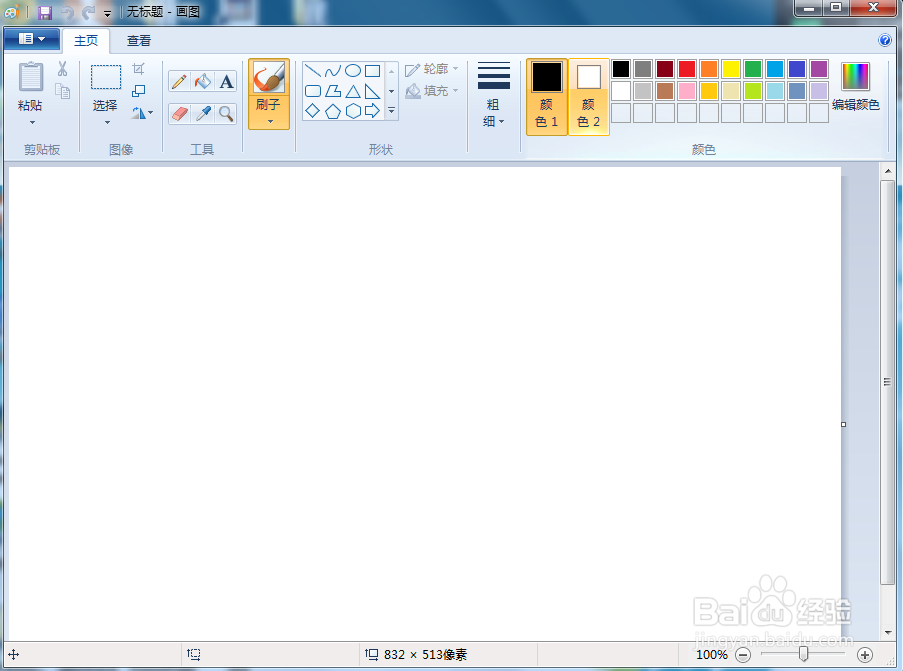903x671 pixels.
Task: Choose the Rounded rectangle shape
Action: pyautogui.click(x=312, y=91)
